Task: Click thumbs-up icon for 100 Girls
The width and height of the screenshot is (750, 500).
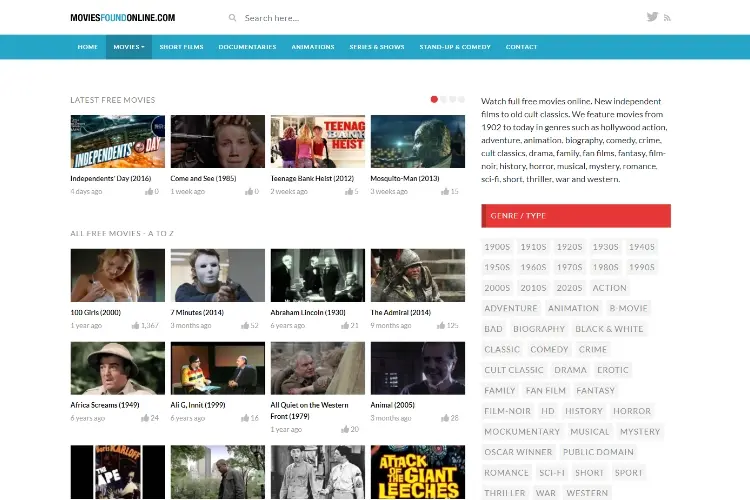Action: click(135, 325)
